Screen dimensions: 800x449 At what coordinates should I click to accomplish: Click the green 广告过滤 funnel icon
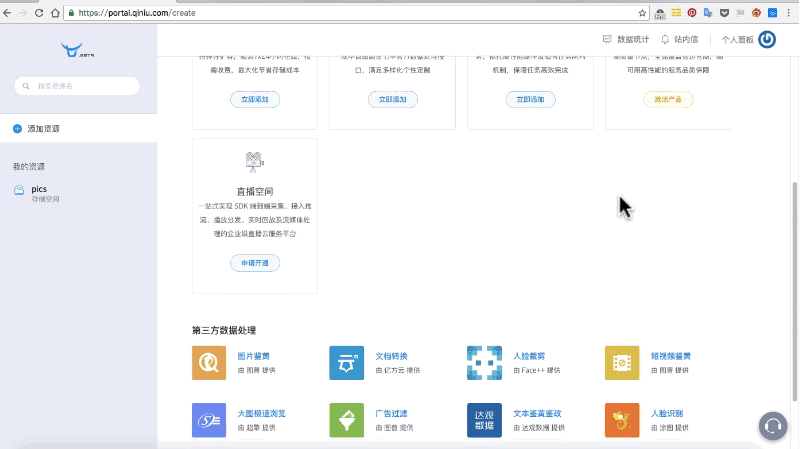pyautogui.click(x=346, y=420)
